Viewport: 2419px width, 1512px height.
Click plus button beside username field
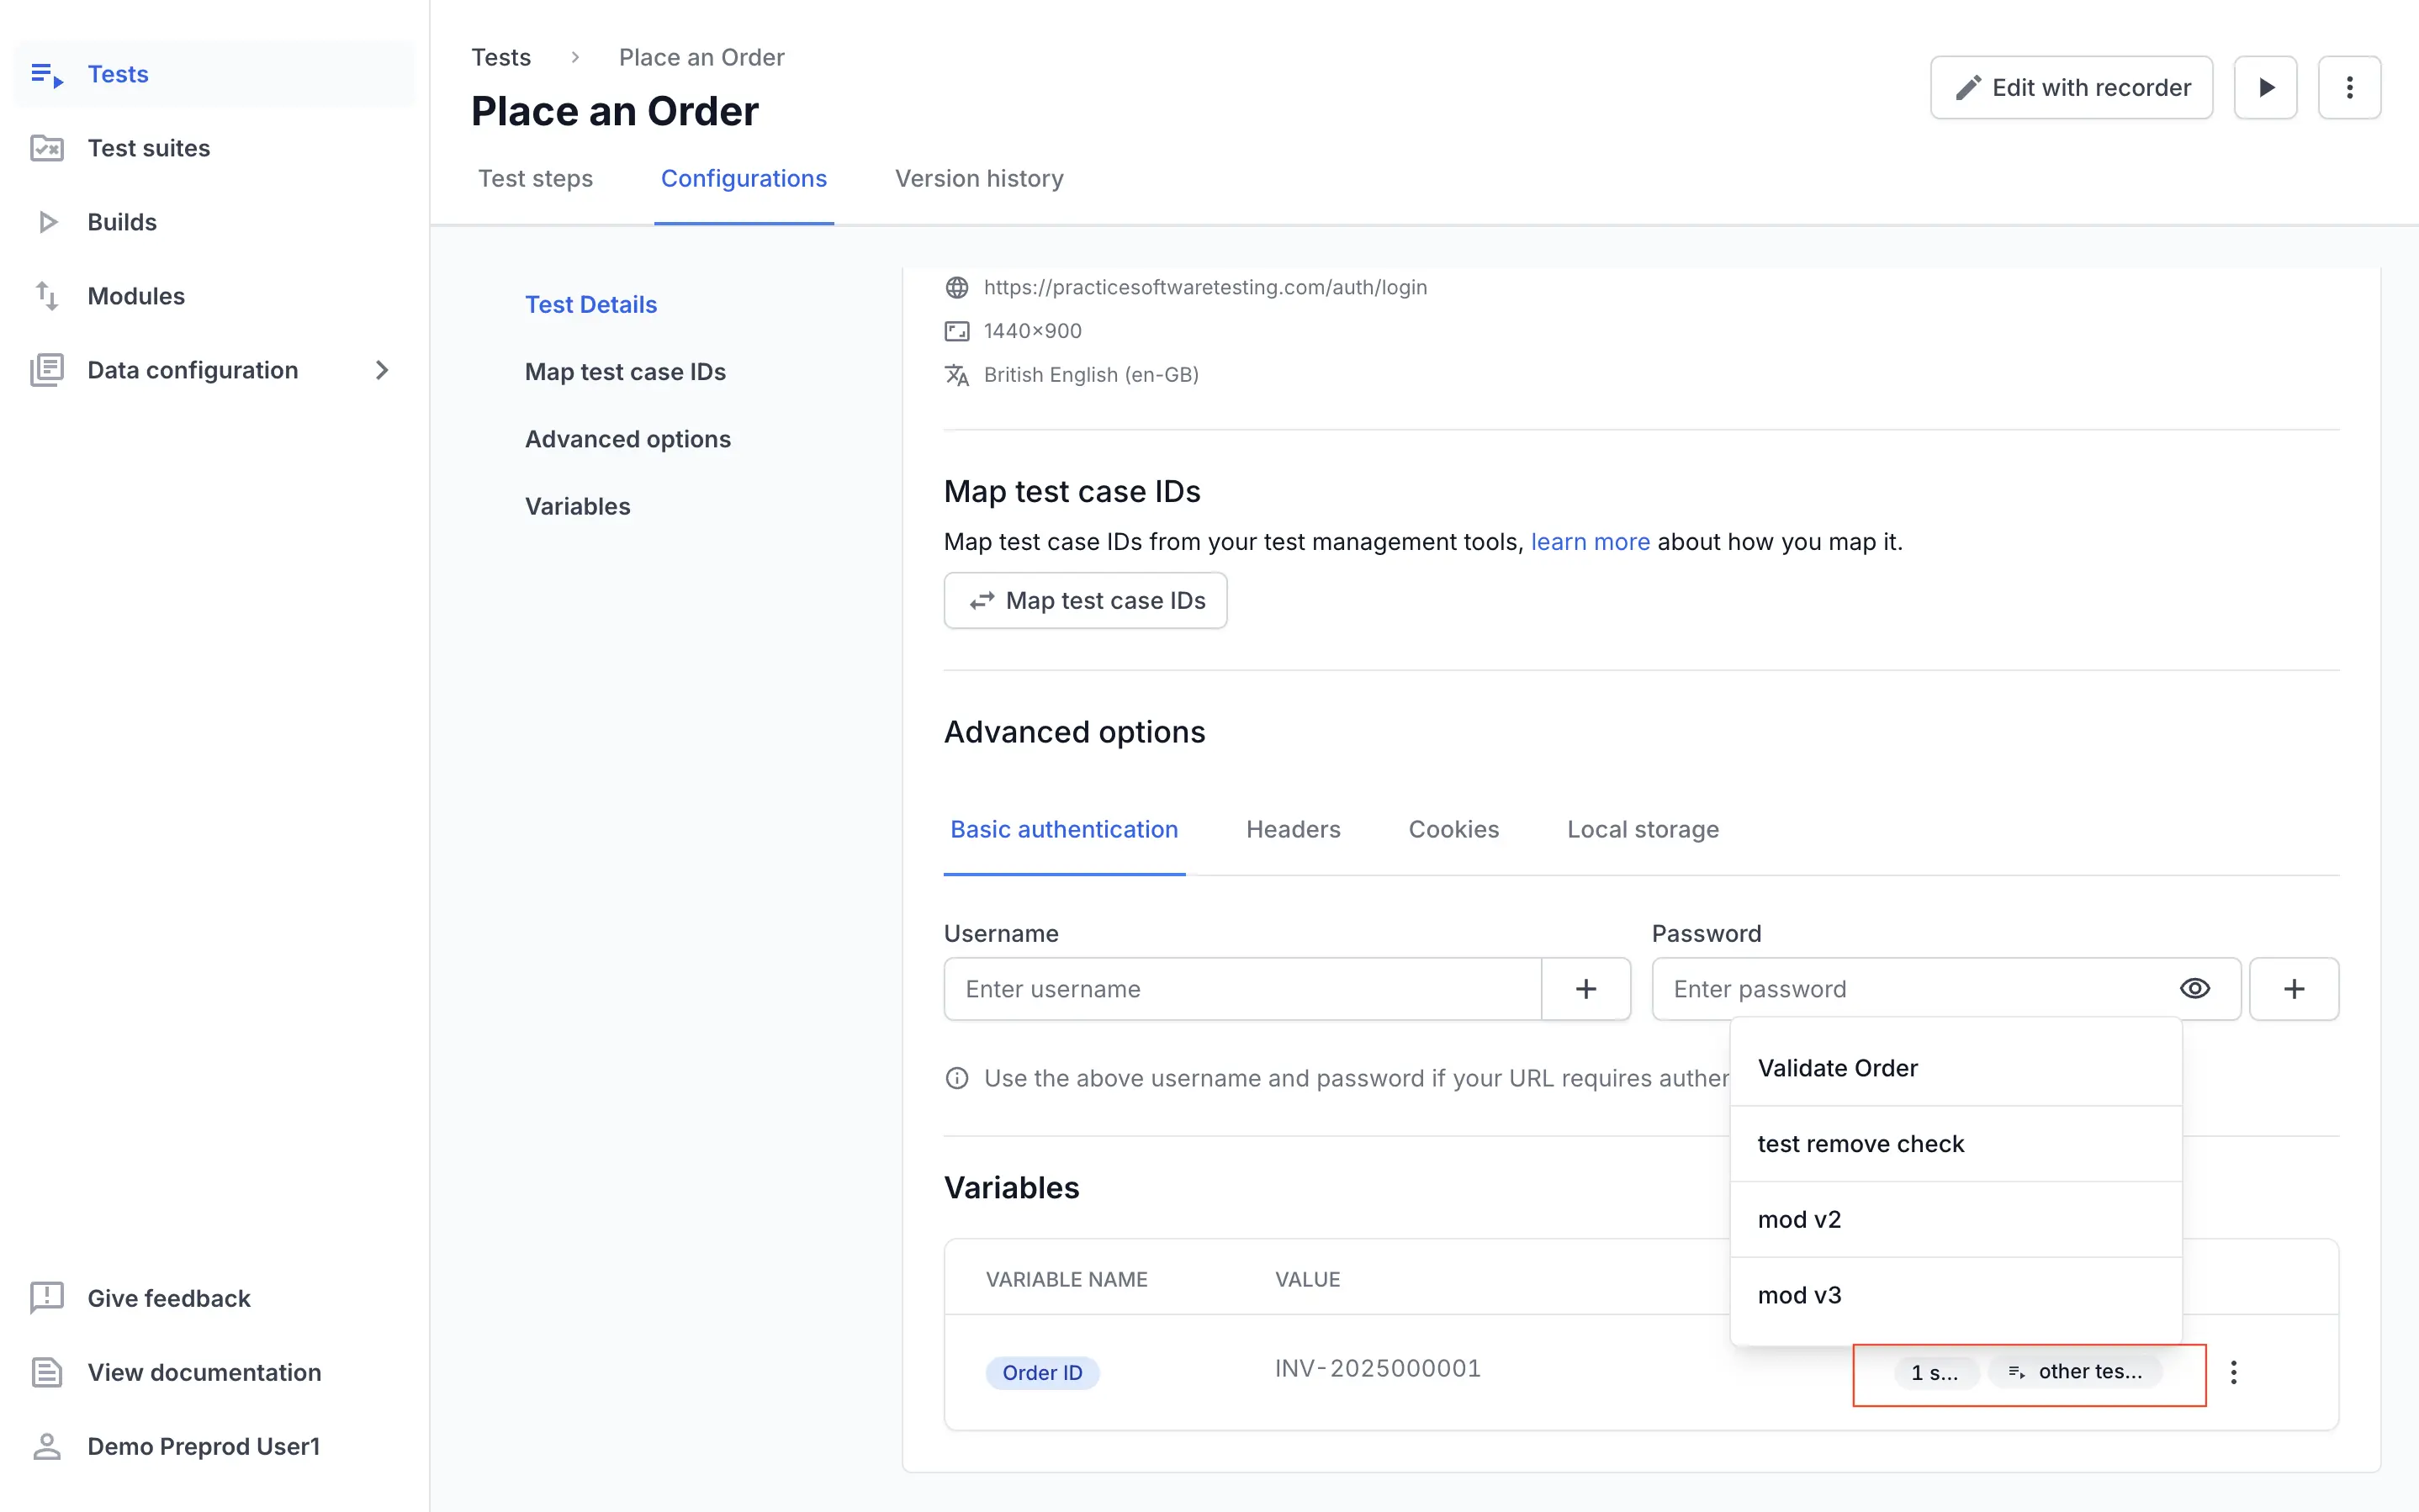pos(1585,989)
